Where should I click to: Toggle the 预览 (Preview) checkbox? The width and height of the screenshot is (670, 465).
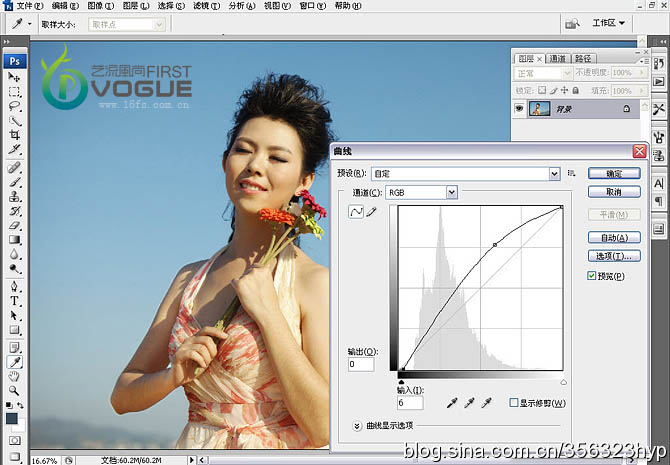click(593, 276)
